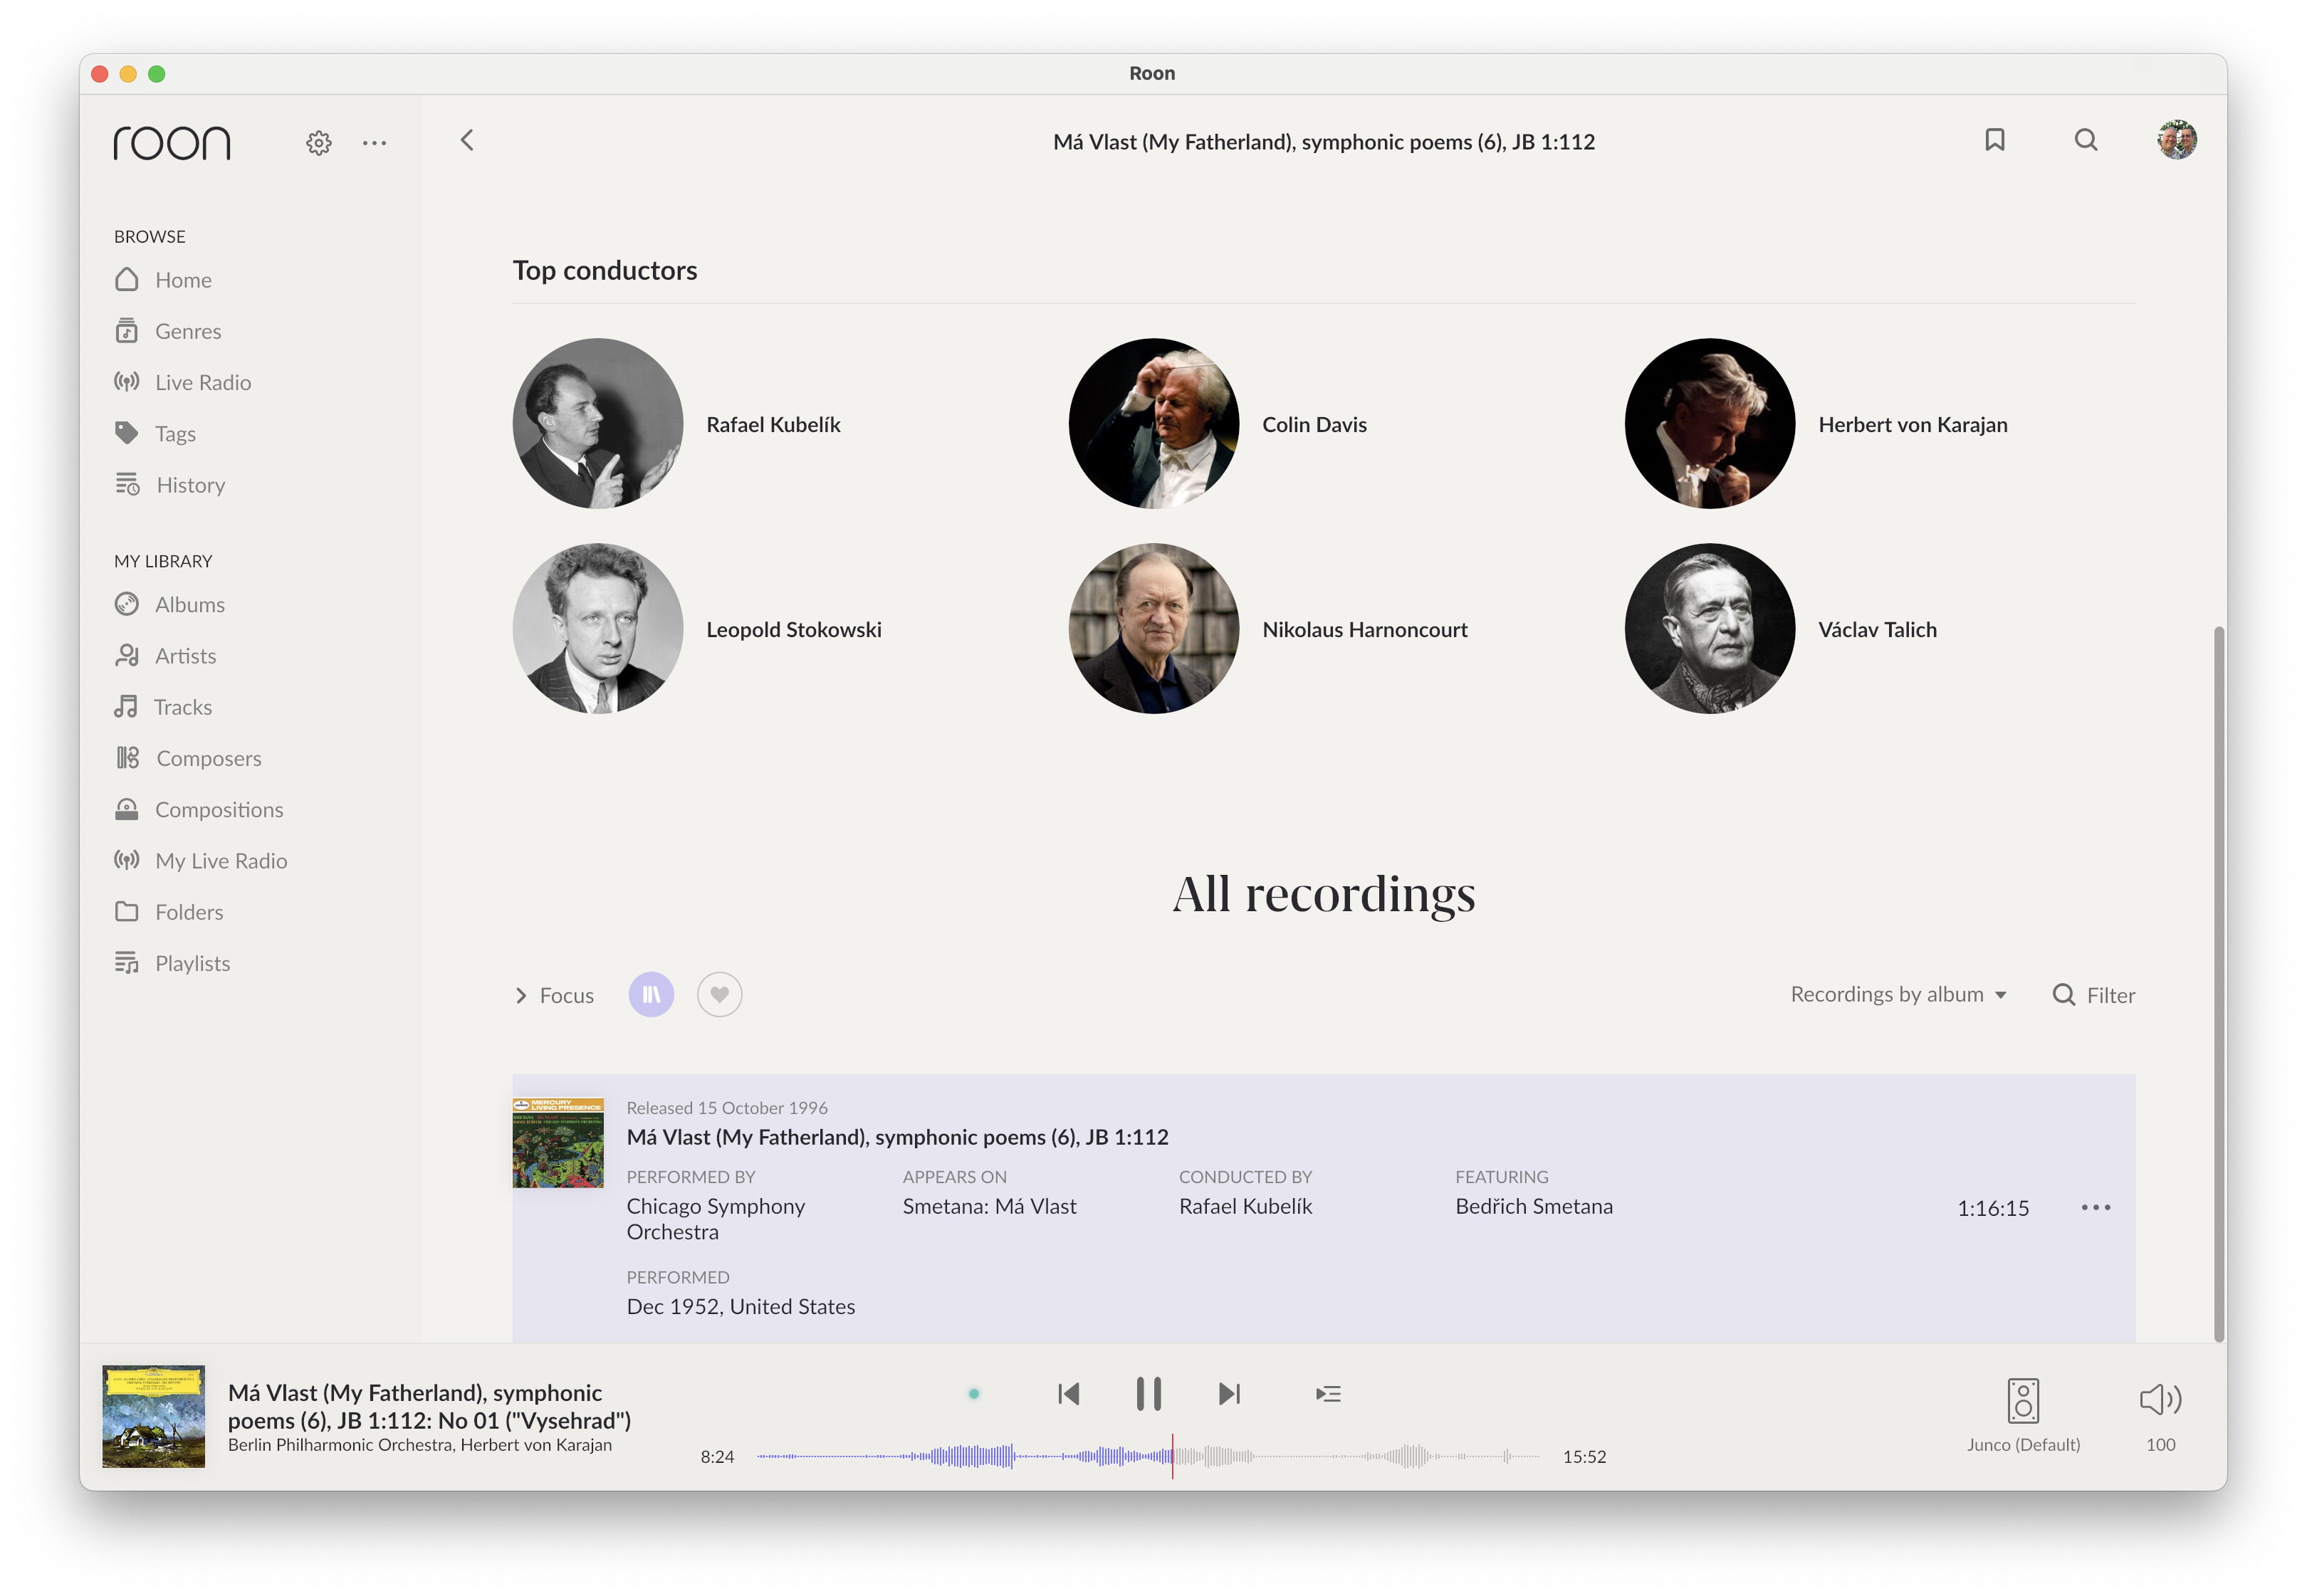Click the Artists icon in sidebar

126,655
